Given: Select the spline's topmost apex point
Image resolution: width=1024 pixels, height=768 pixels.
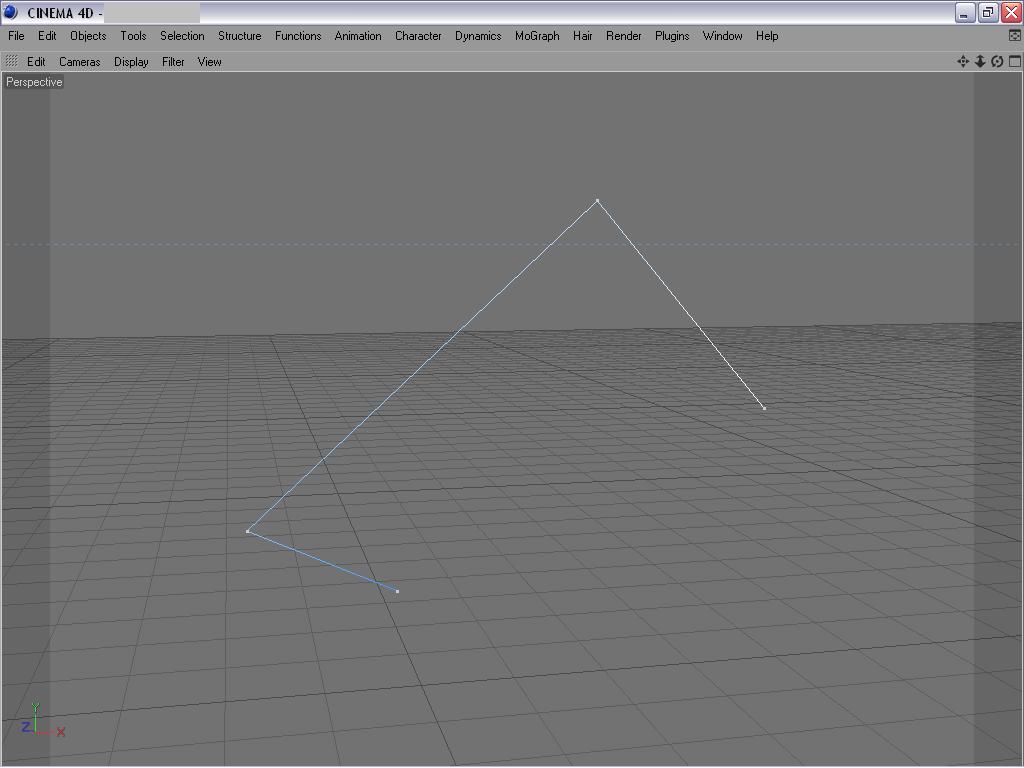Looking at the screenshot, I should pyautogui.click(x=597, y=200).
